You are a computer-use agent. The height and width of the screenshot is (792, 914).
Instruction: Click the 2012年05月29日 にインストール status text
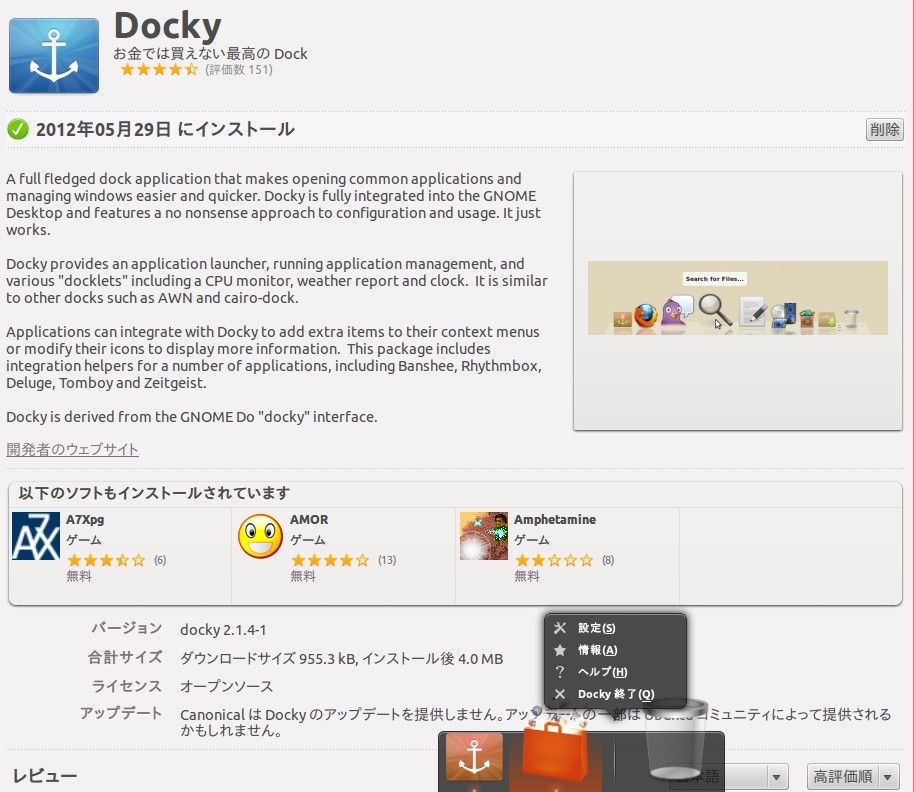click(x=165, y=129)
